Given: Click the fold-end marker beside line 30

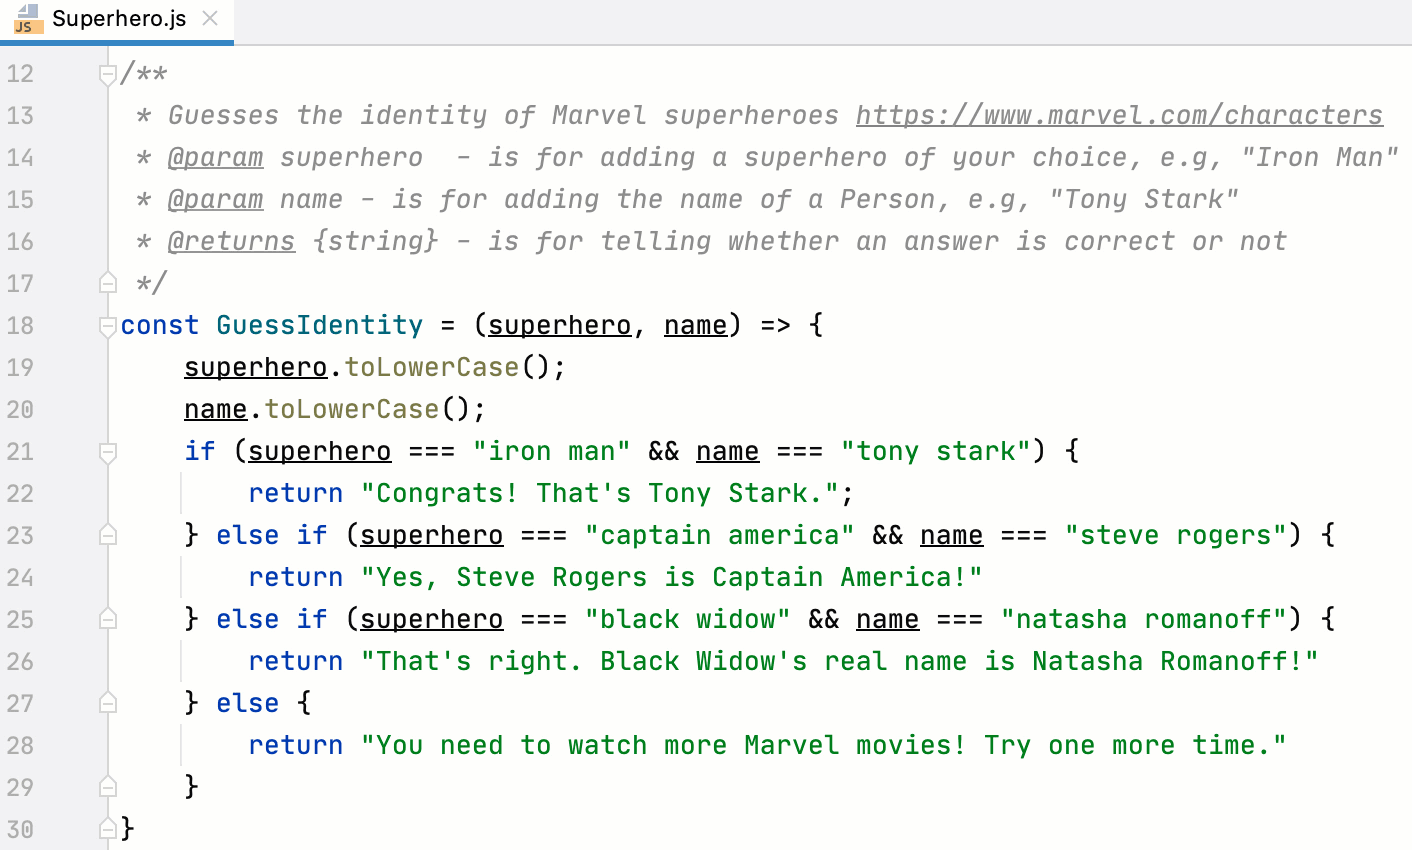Looking at the screenshot, I should click(107, 829).
